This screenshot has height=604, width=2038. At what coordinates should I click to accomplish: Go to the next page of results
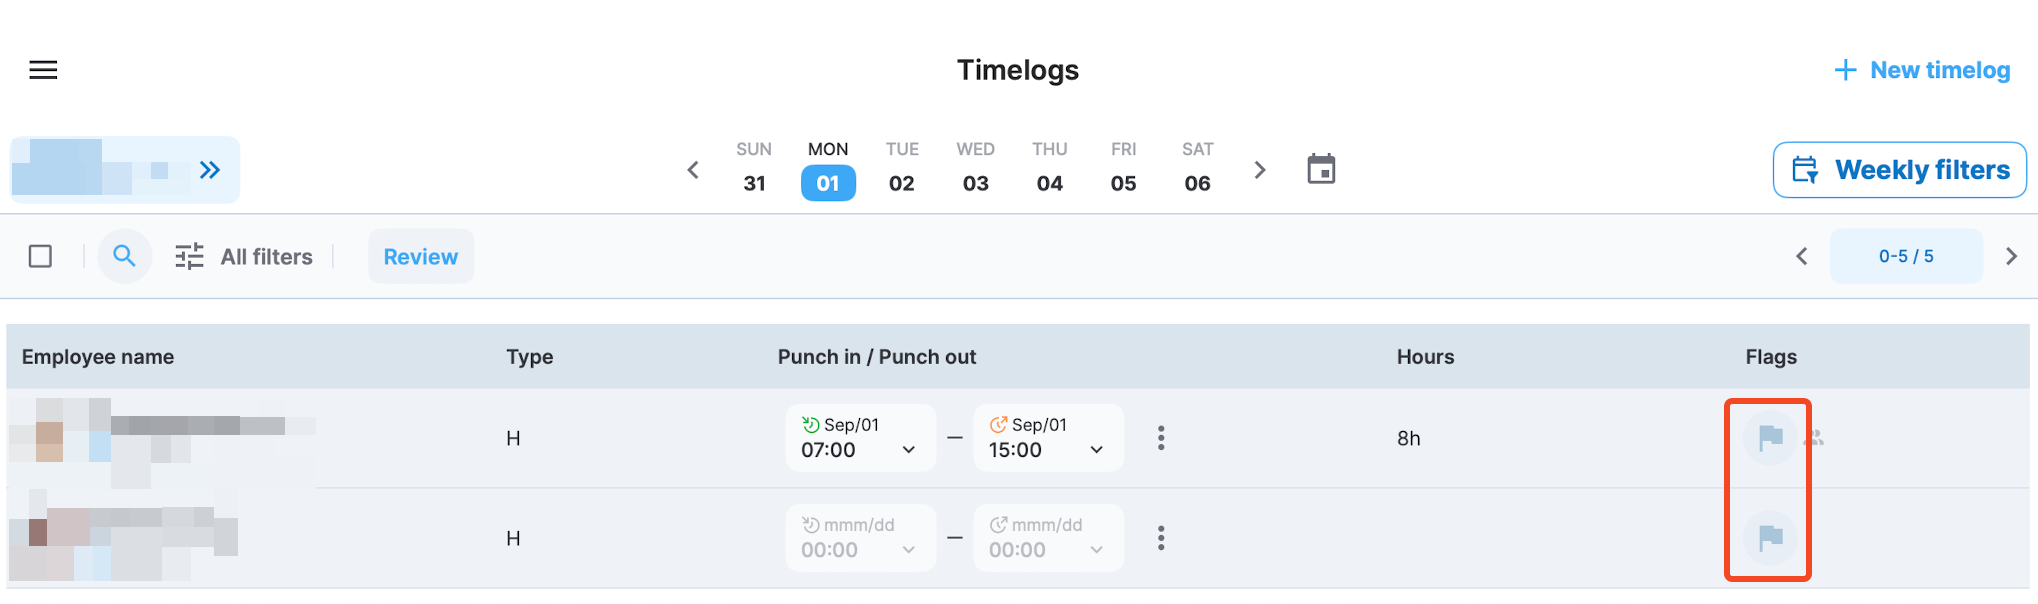click(x=2011, y=256)
